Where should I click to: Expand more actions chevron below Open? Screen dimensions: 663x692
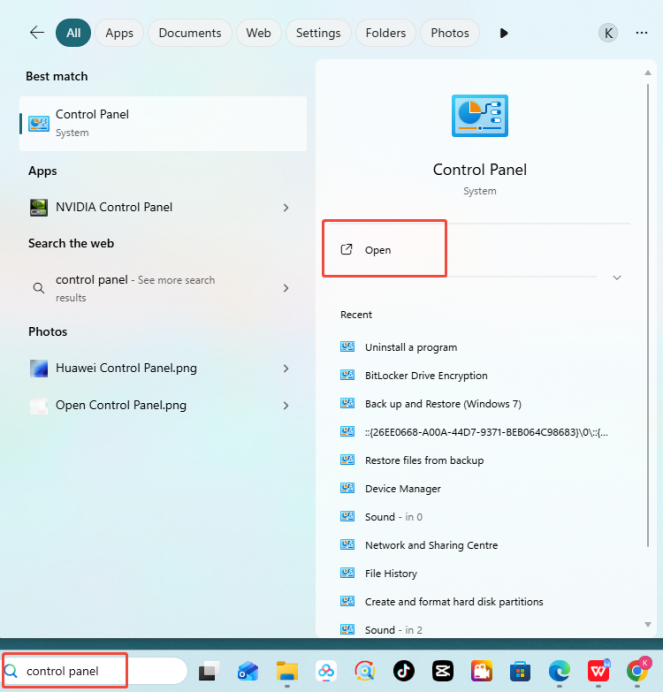(617, 278)
